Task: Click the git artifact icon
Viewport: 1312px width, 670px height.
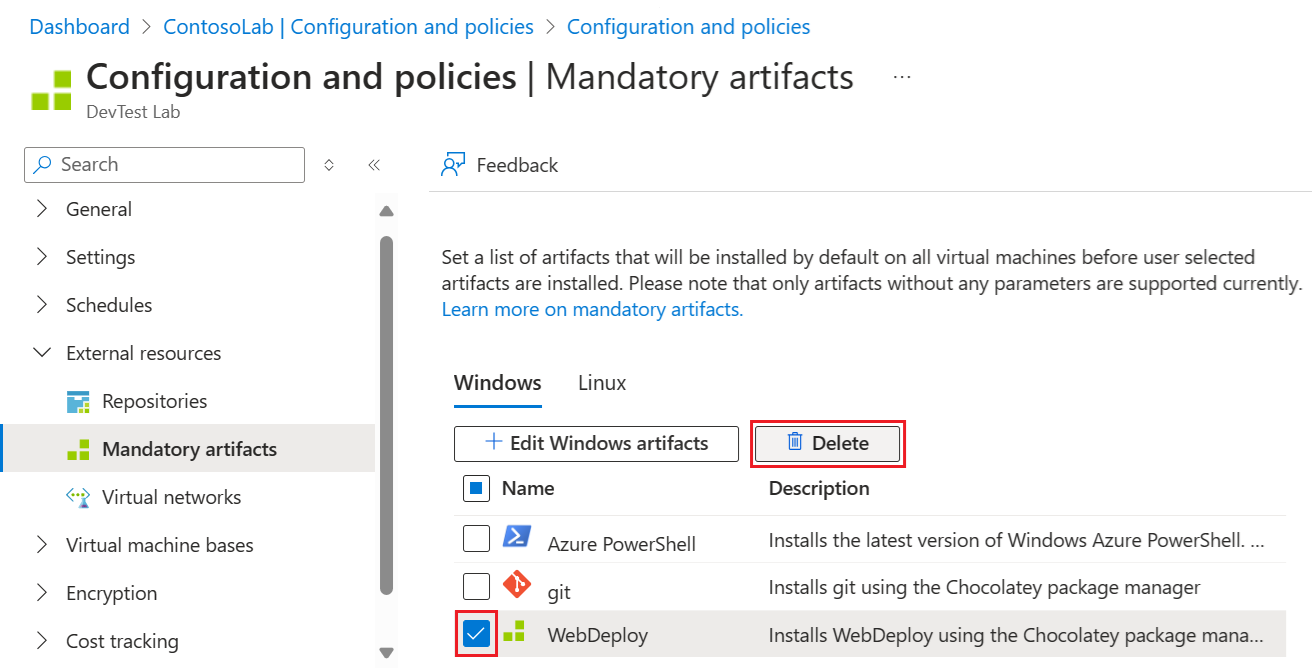Action: click(x=516, y=585)
